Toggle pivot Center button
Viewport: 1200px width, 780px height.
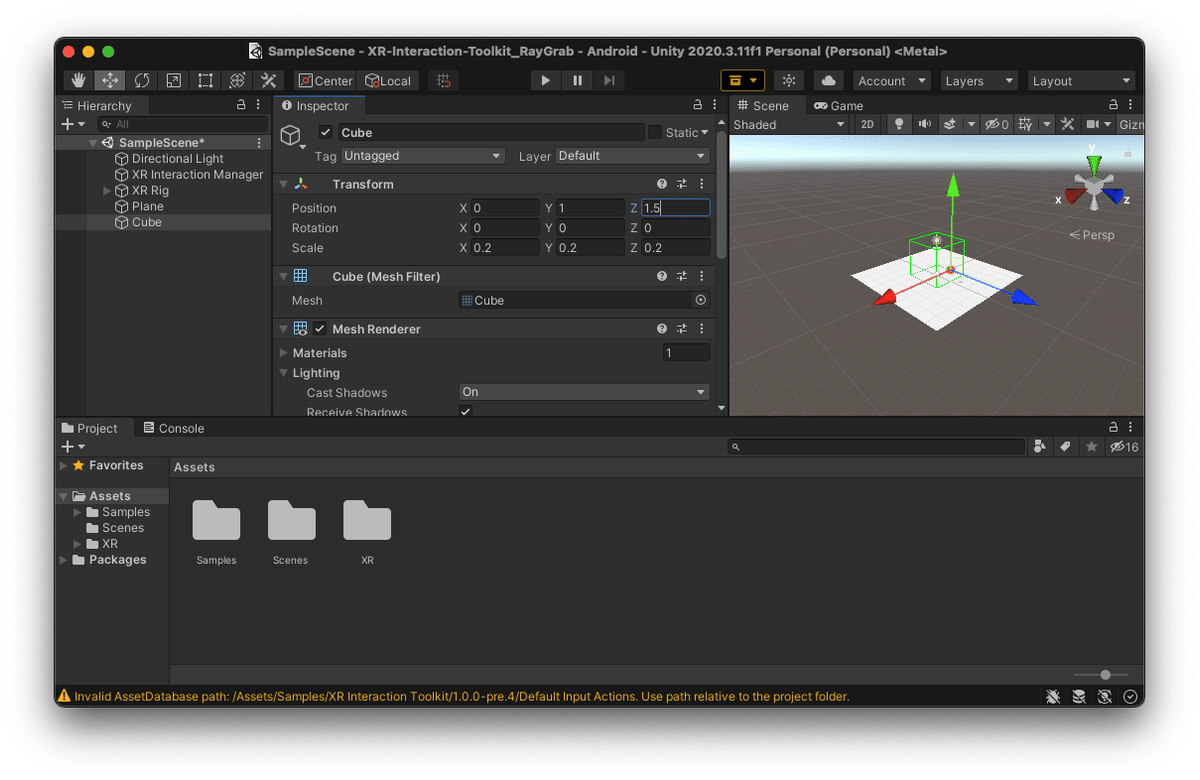tap(326, 81)
